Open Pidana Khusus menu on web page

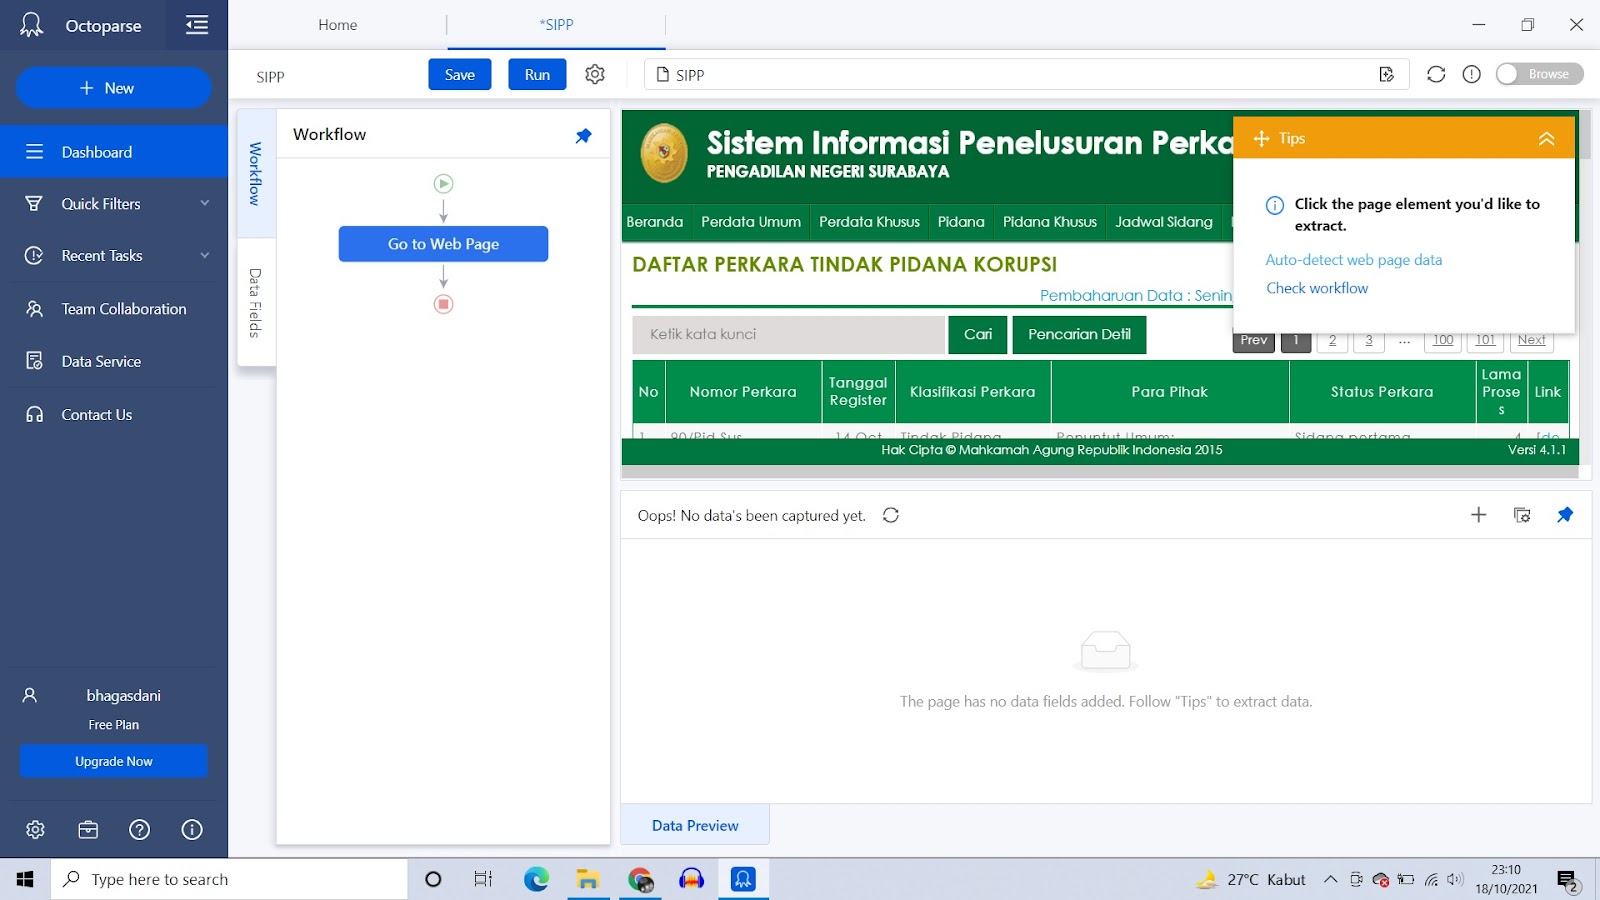(1050, 222)
